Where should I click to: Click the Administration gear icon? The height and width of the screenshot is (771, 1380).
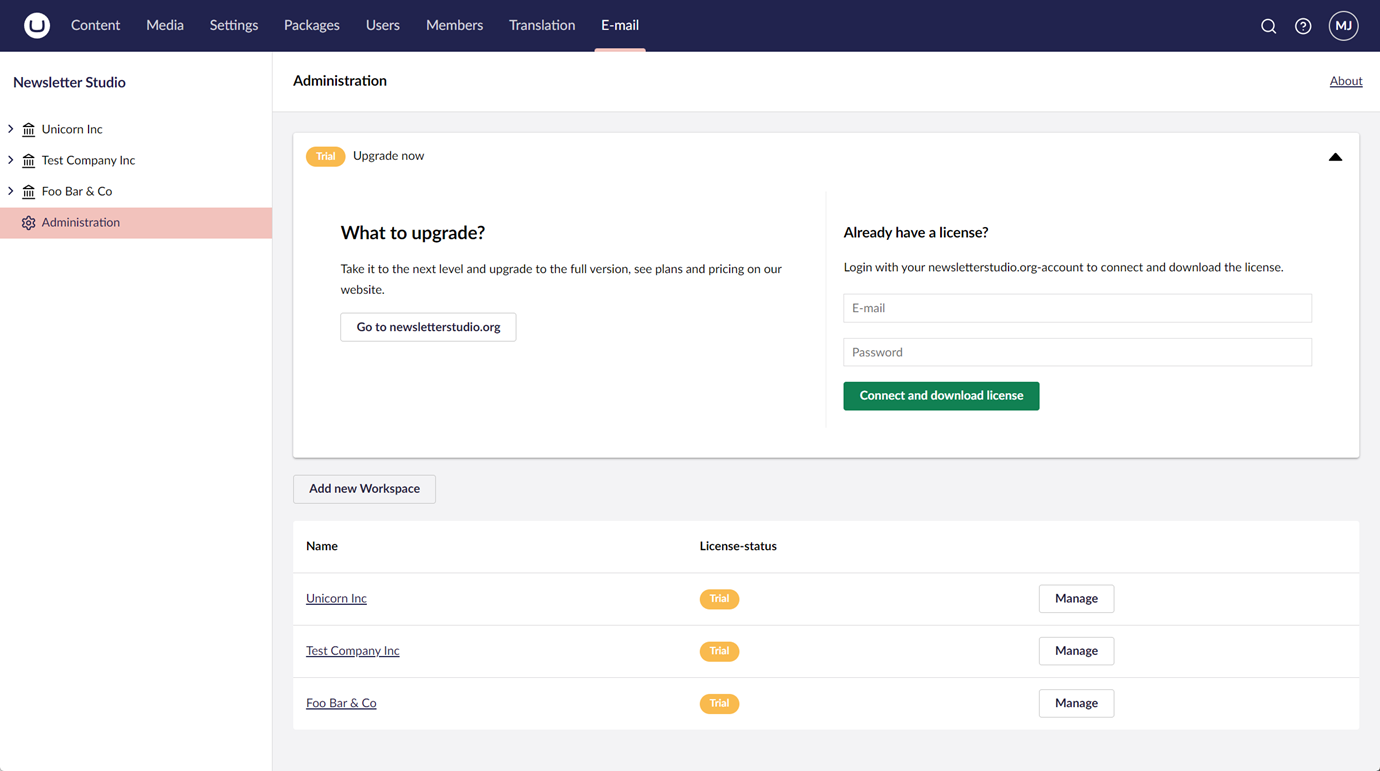click(29, 223)
